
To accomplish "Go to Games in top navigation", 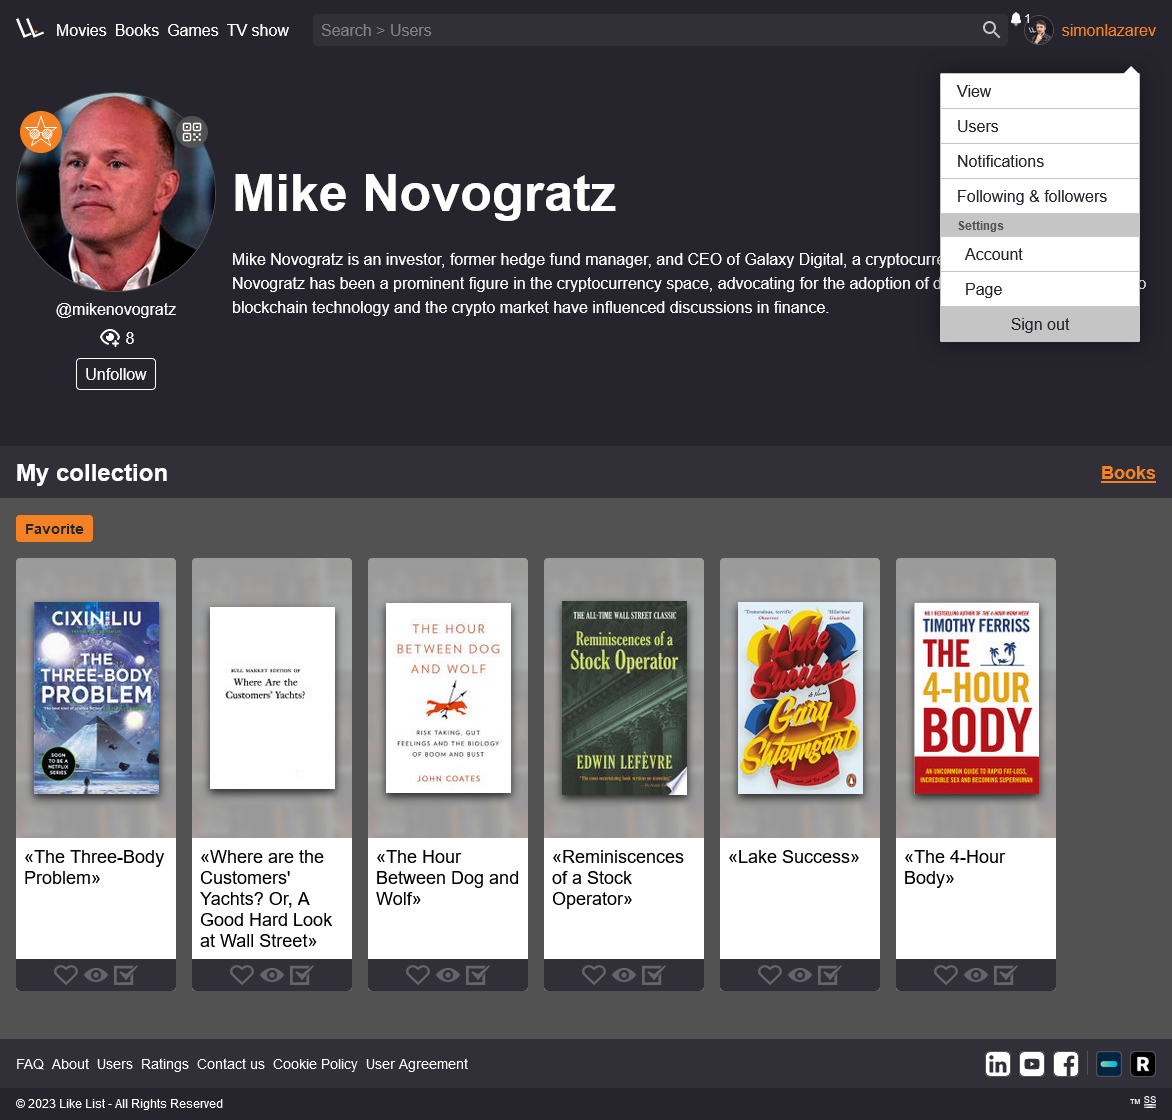I will click(193, 31).
